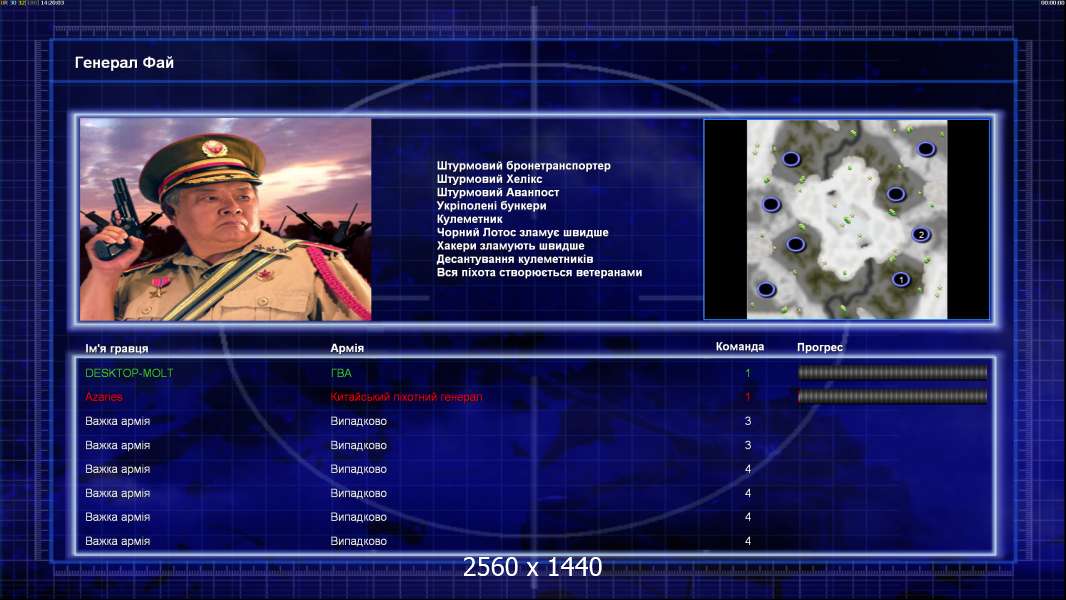Click the DESKTOP-MOLT loading progress bar
This screenshot has height=600, width=1066.
click(892, 373)
